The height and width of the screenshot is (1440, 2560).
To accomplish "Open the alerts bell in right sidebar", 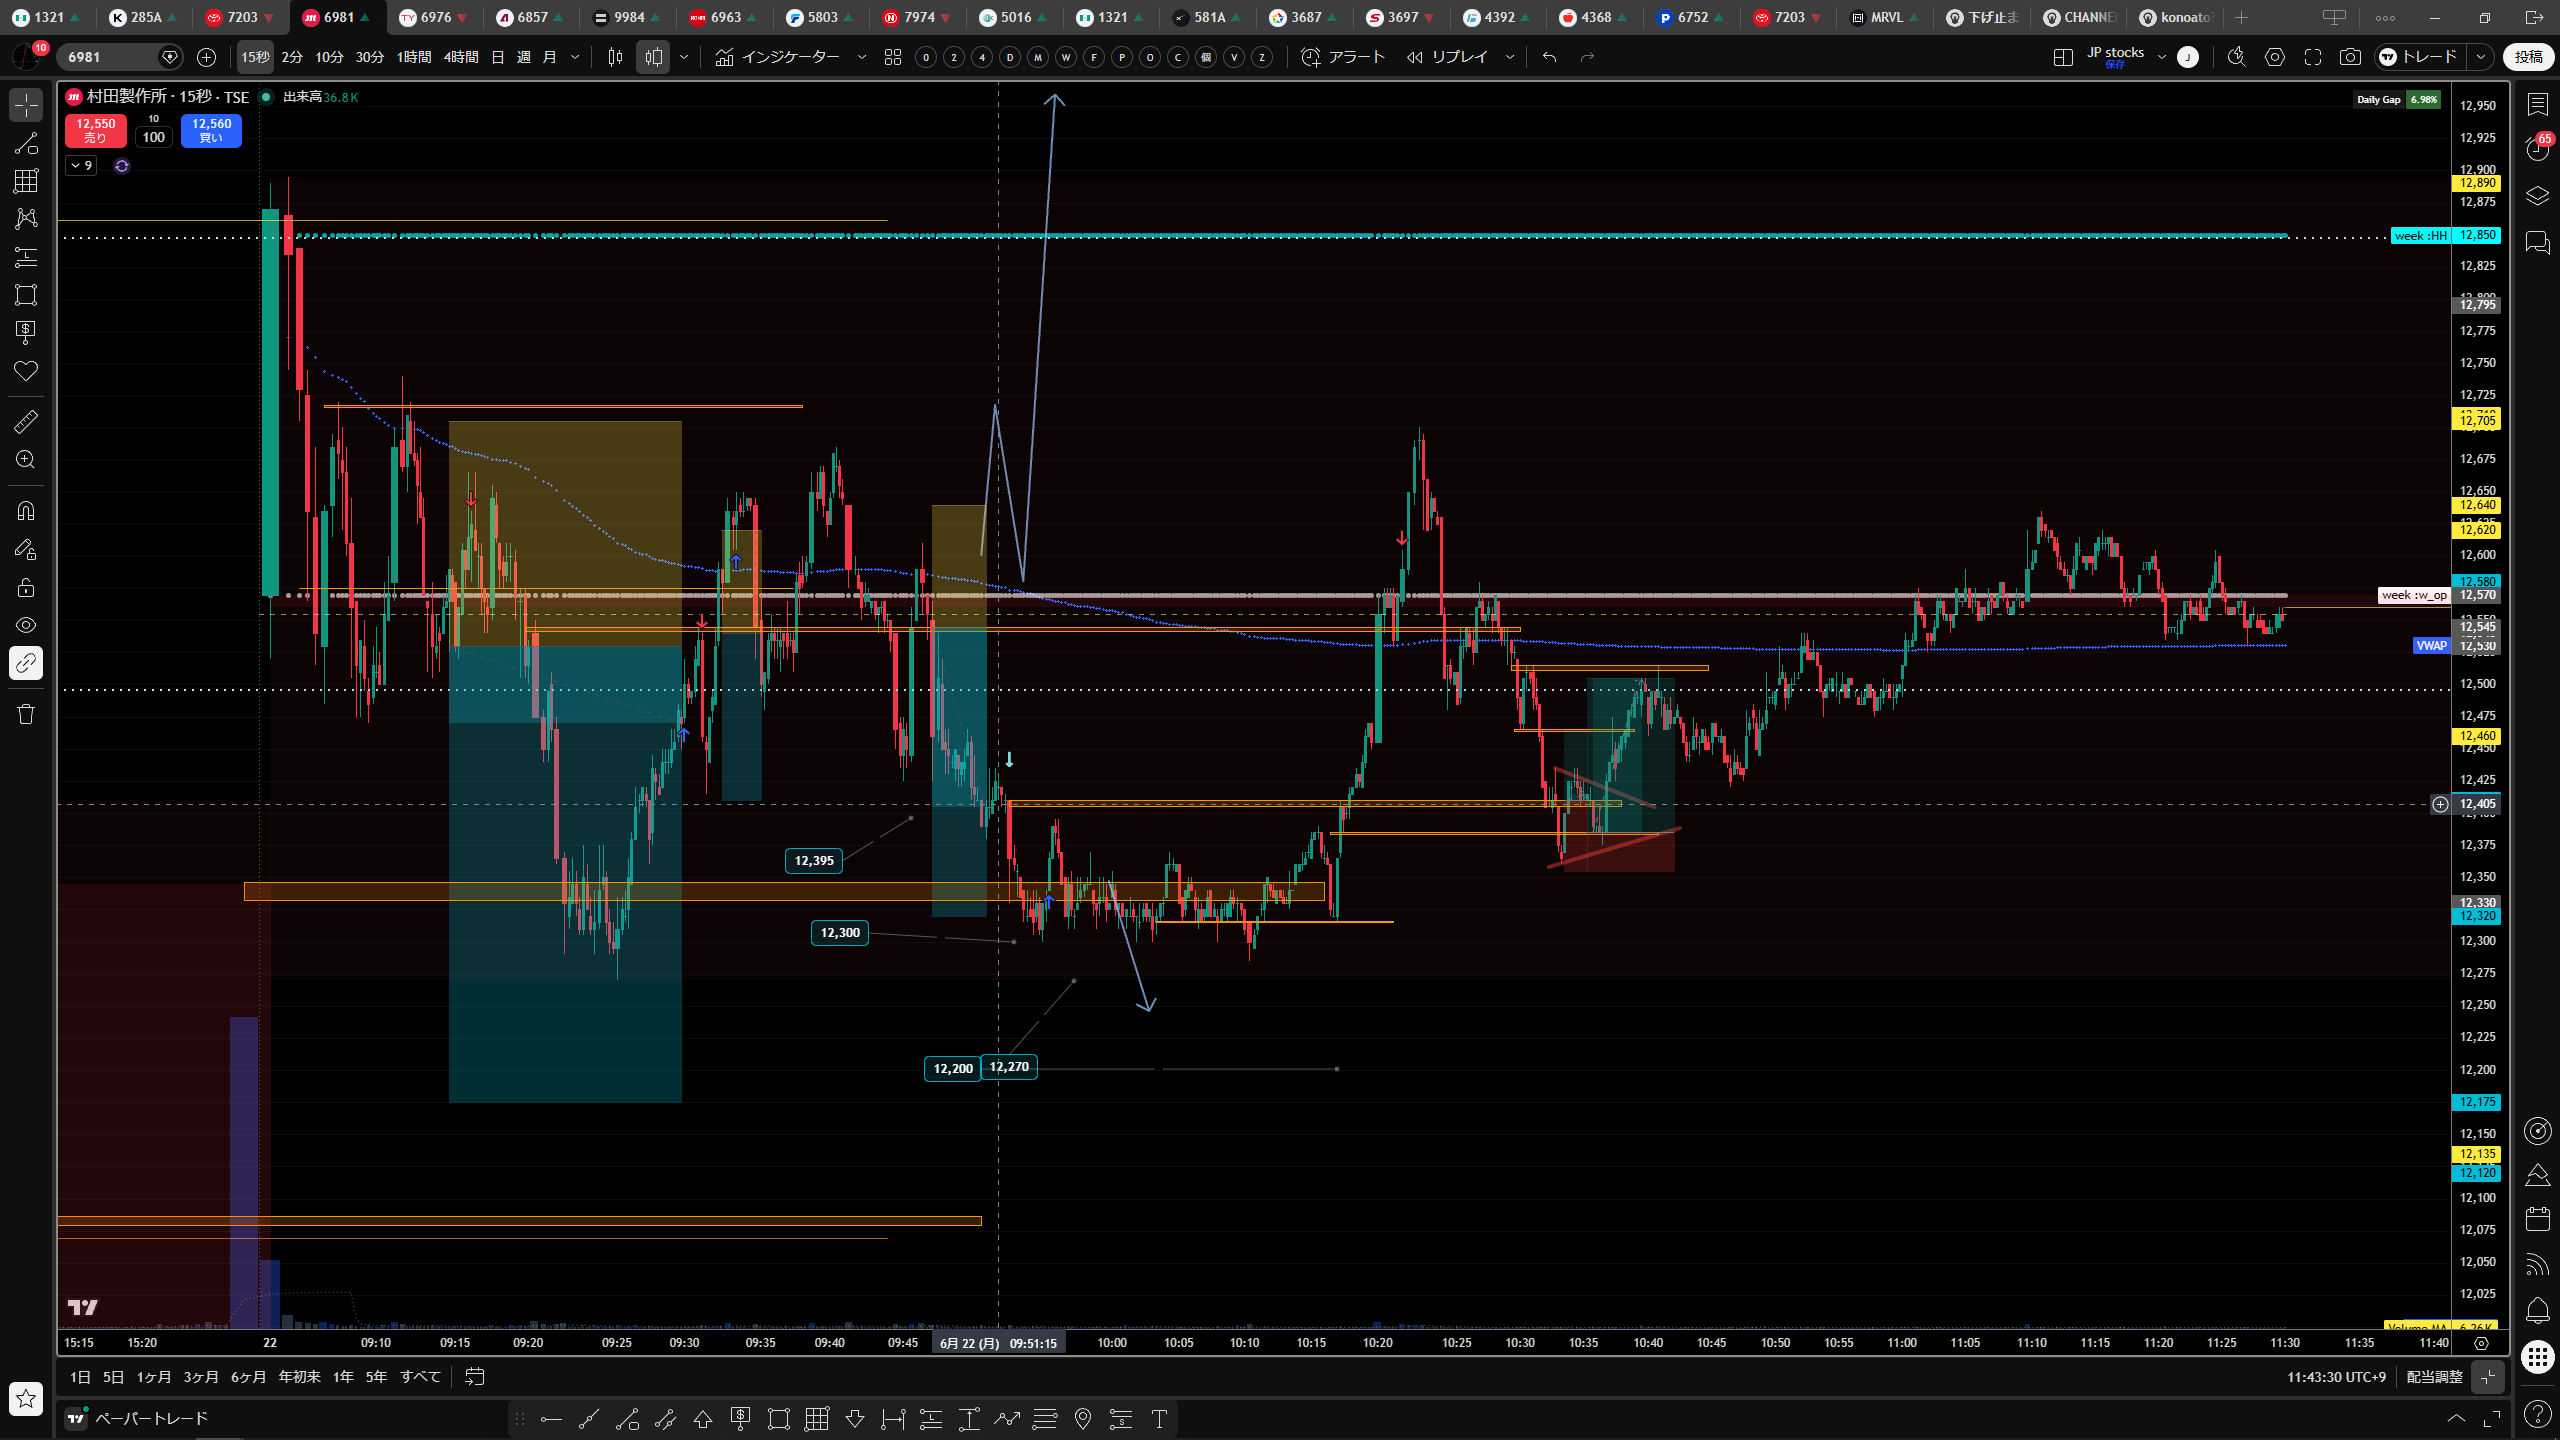I will click(2537, 1310).
